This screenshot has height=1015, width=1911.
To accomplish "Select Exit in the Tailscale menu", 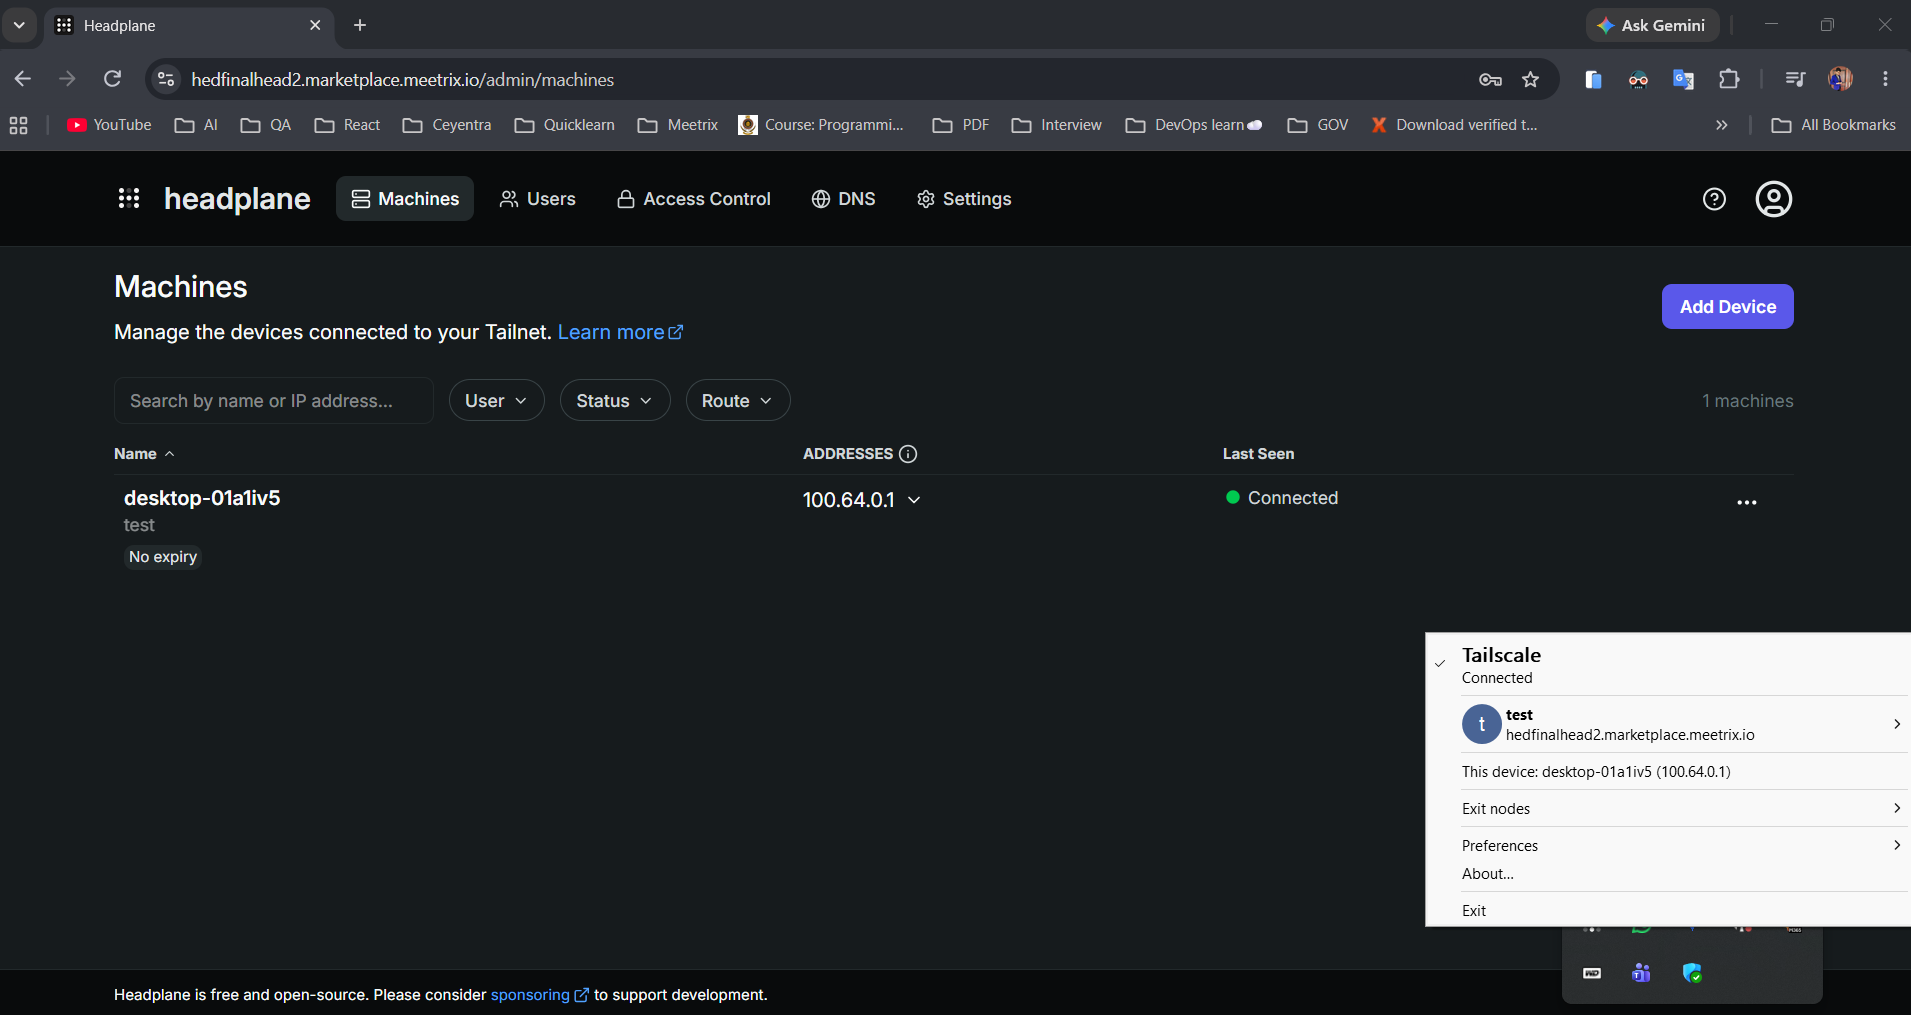I will pyautogui.click(x=1668, y=910).
